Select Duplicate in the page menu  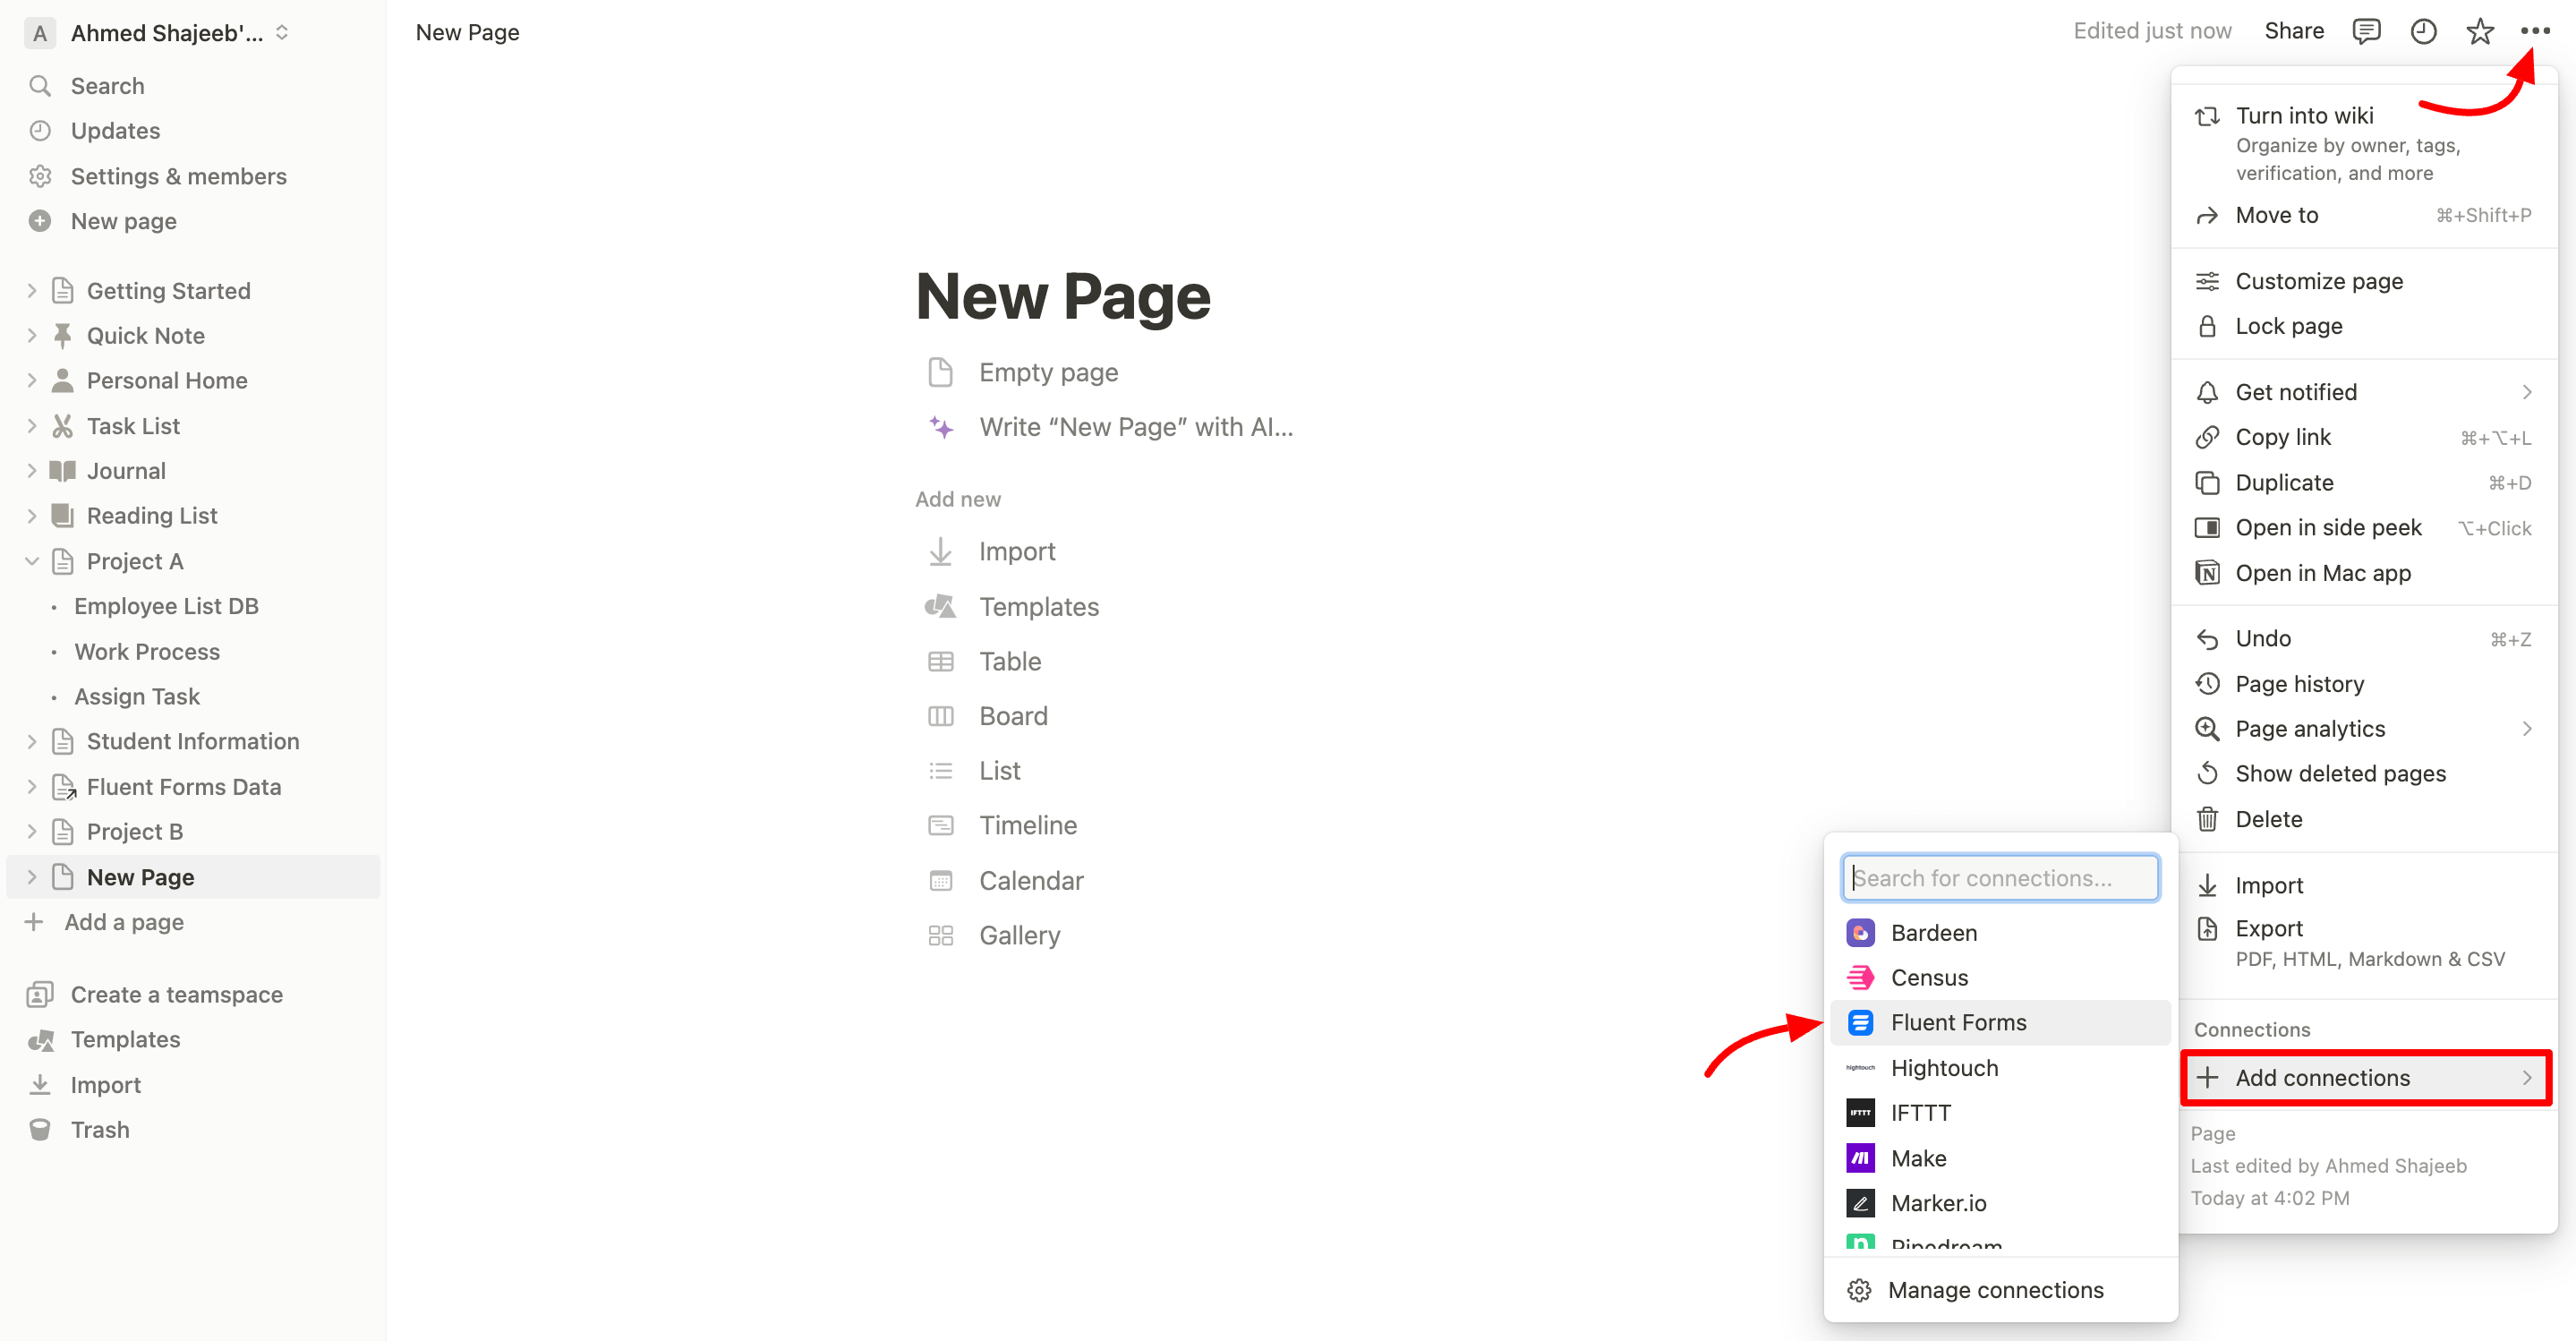click(x=2284, y=482)
